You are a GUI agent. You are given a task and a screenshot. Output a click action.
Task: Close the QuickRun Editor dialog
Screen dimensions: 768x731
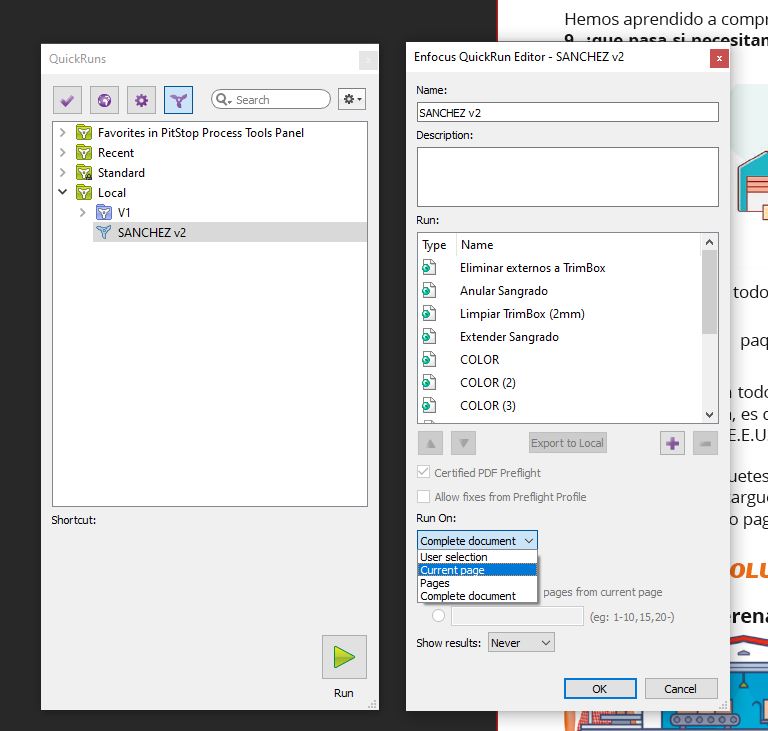(x=719, y=59)
